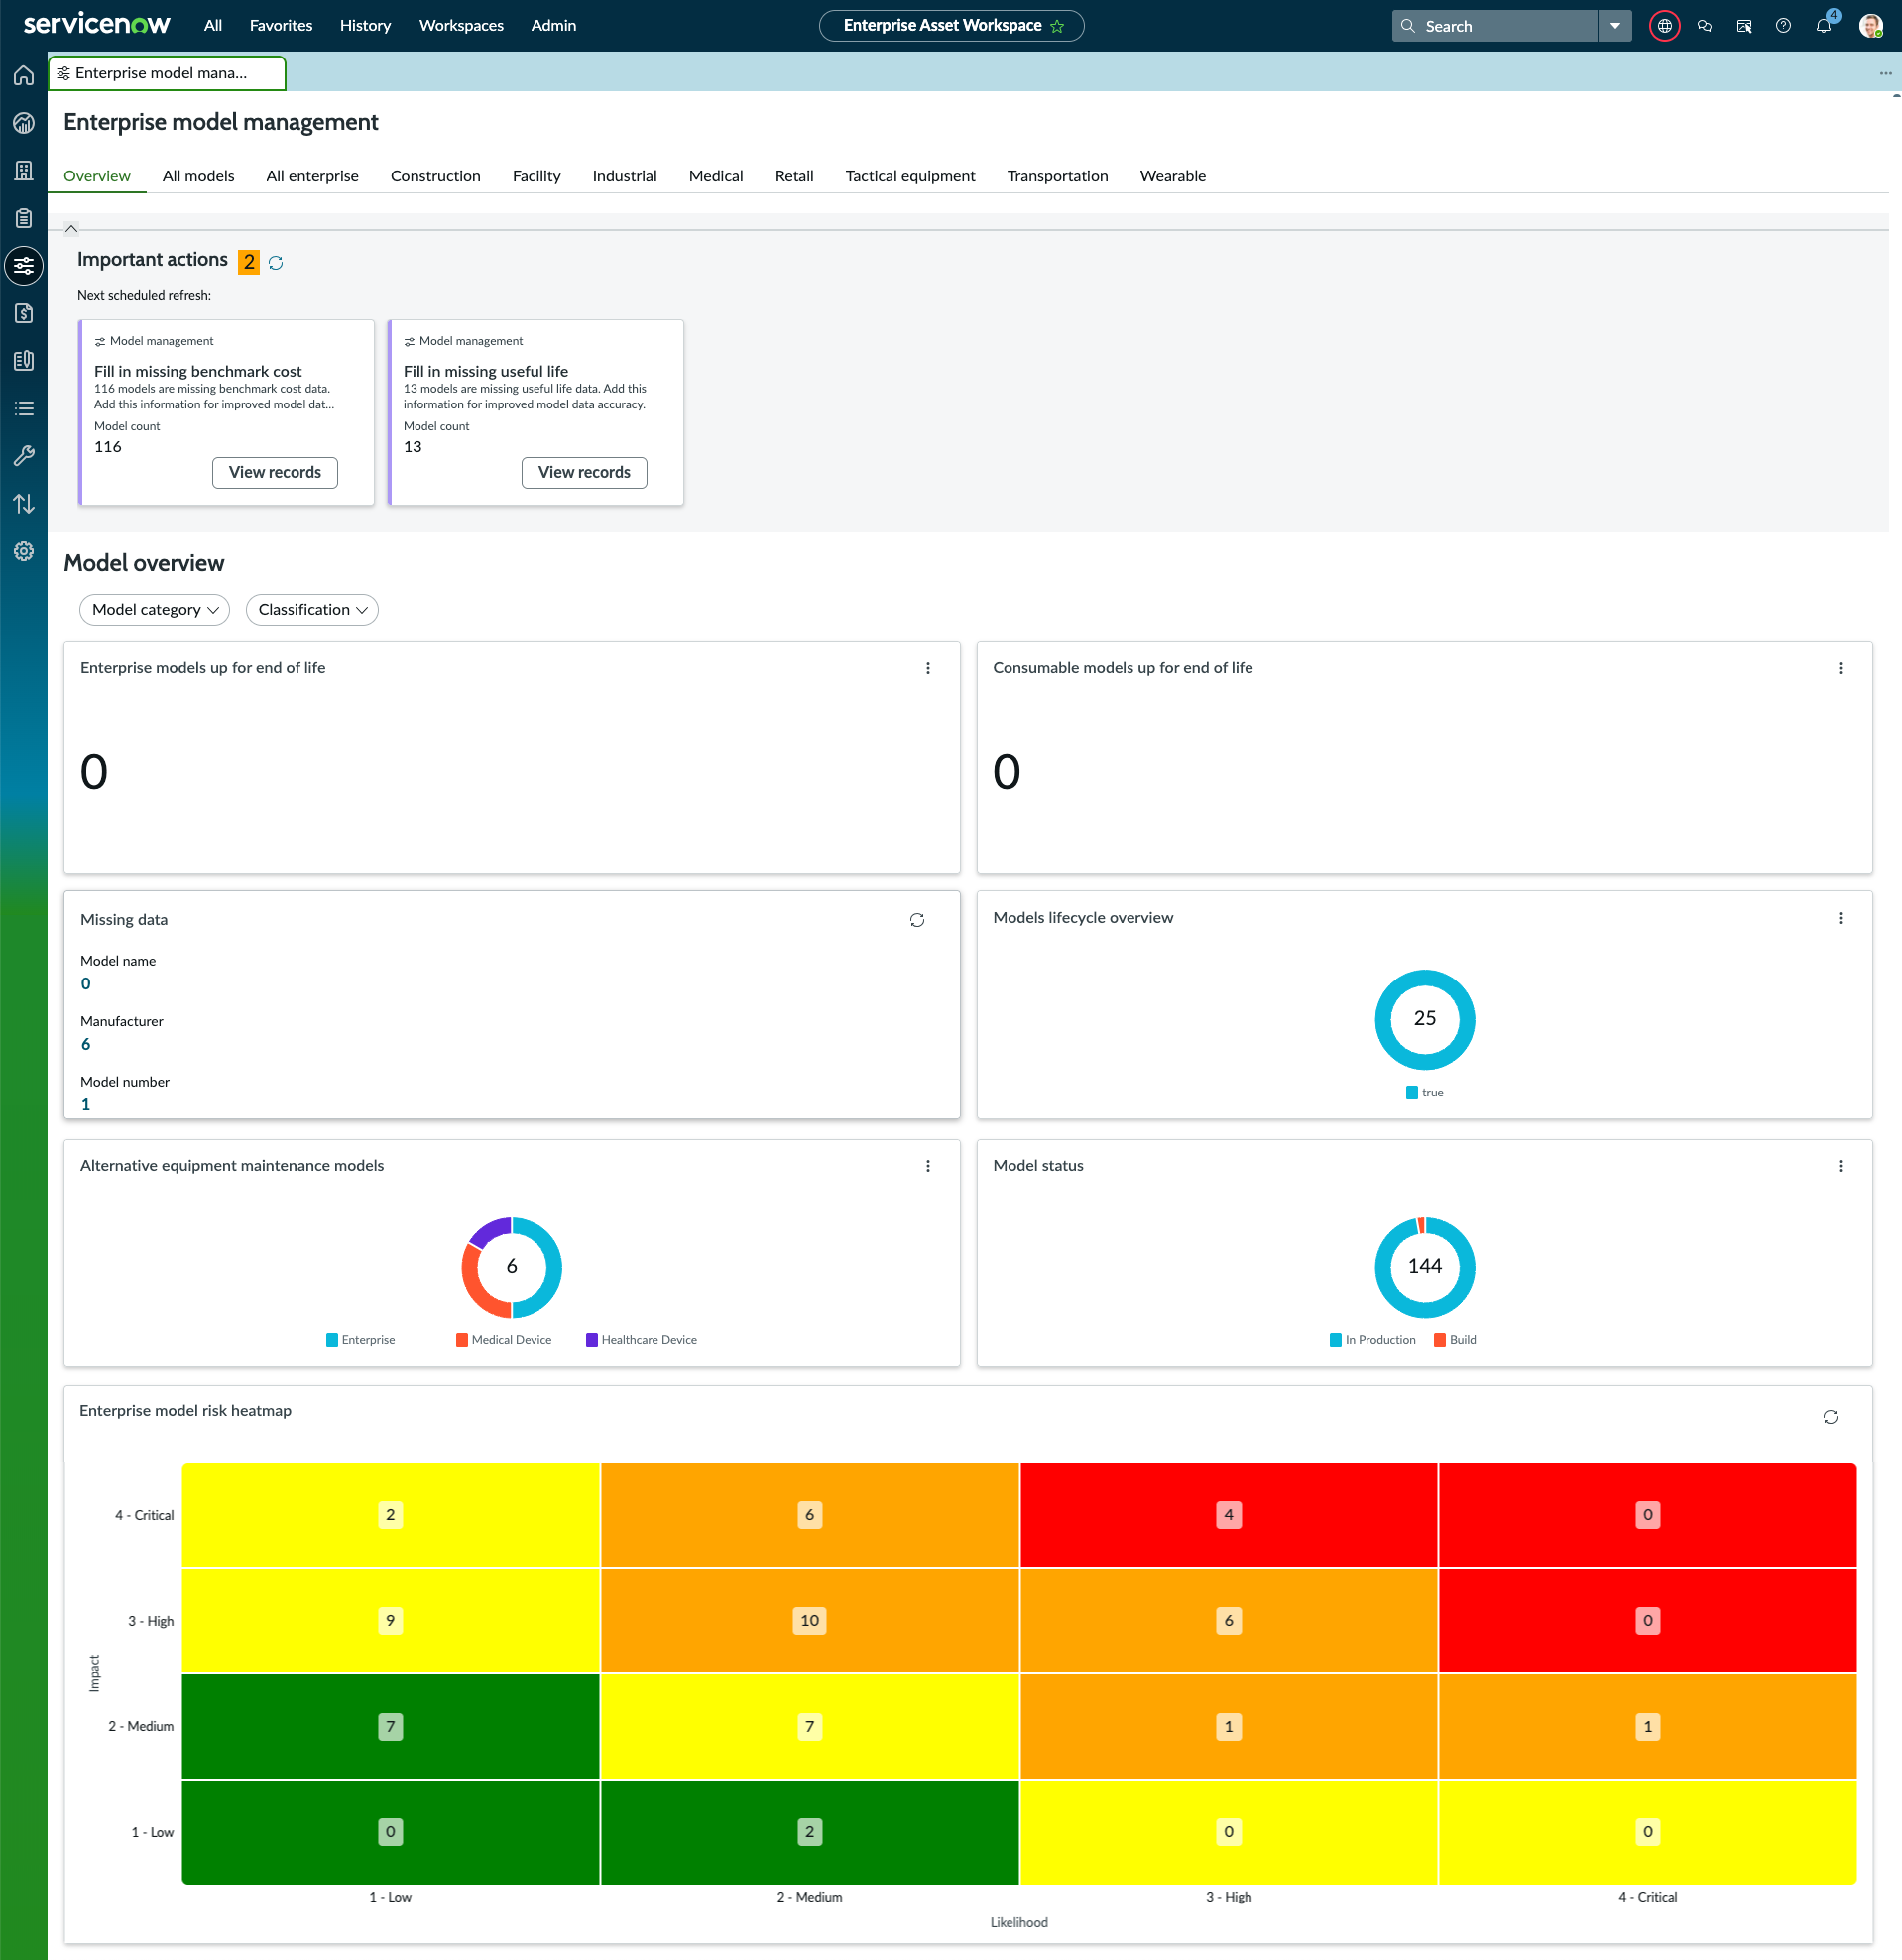This screenshot has height=1960, width=1902.
Task: Open Model name missing data count 0
Action: (x=86, y=984)
